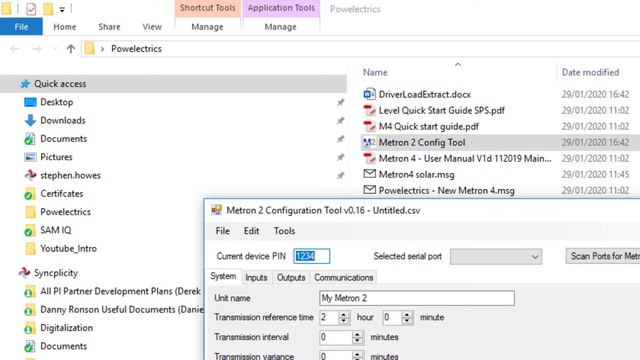Image resolution: width=640 pixels, height=360 pixels.
Task: Click new folder icon in title bar
Action: tap(48, 9)
